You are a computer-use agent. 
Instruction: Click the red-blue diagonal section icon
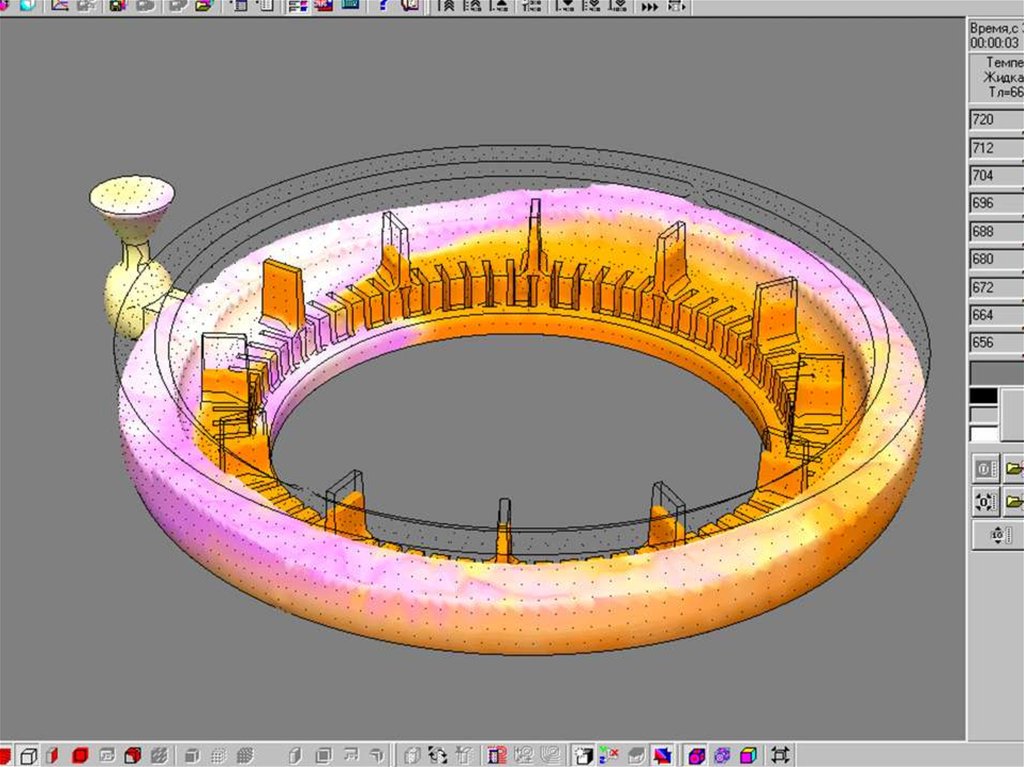point(662,754)
